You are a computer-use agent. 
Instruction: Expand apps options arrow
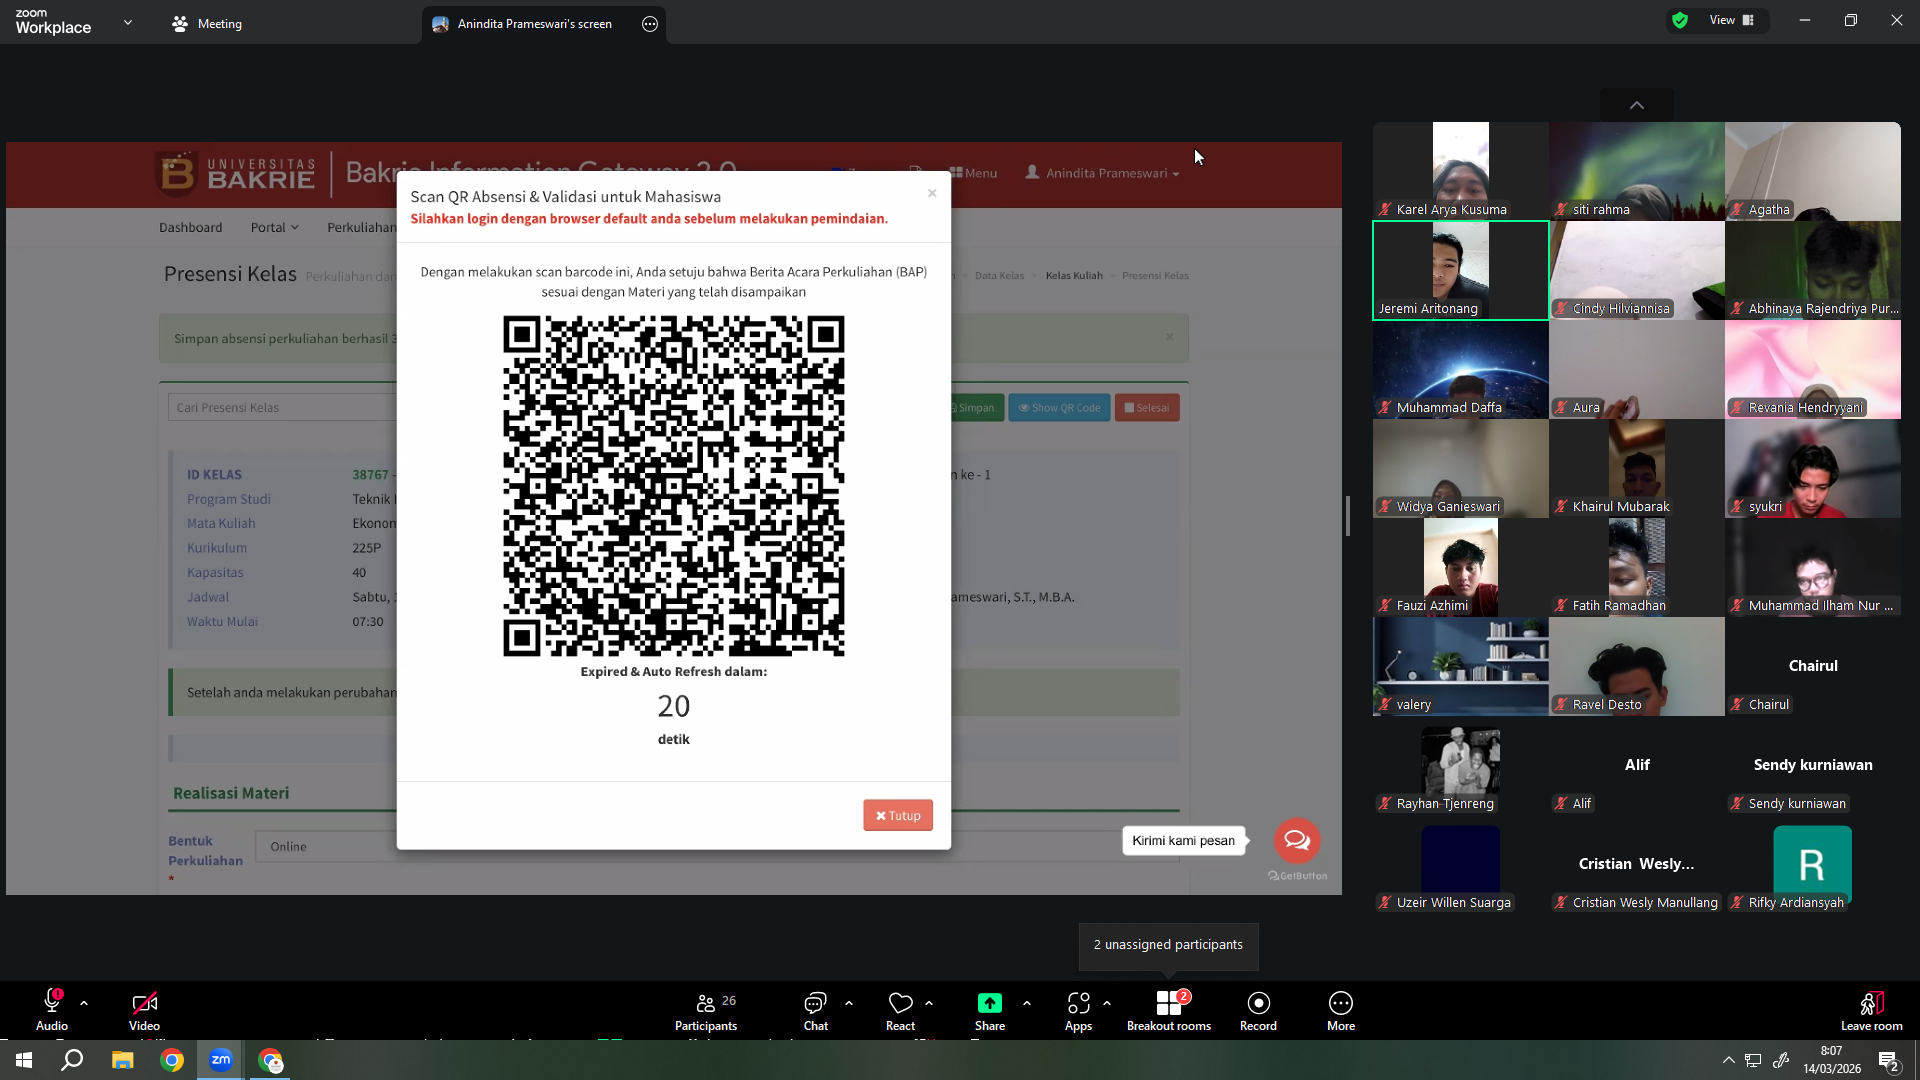(1107, 1003)
